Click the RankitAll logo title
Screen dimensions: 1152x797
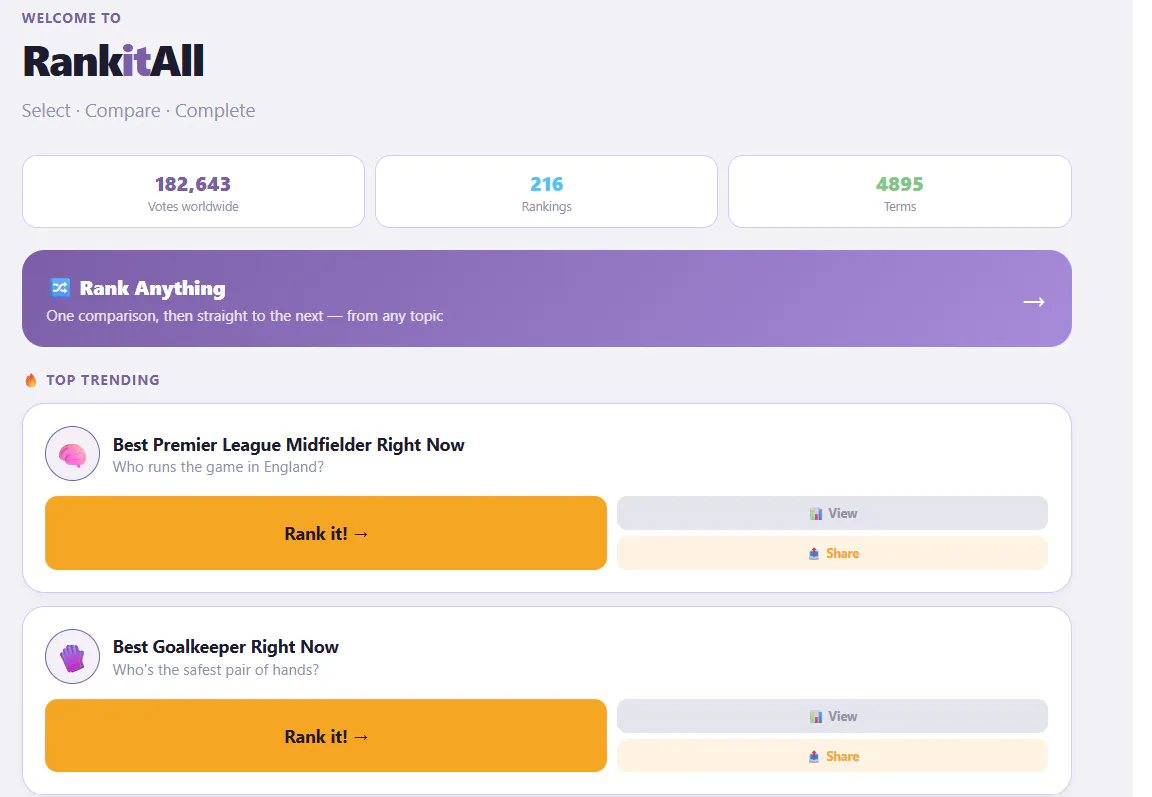(113, 61)
